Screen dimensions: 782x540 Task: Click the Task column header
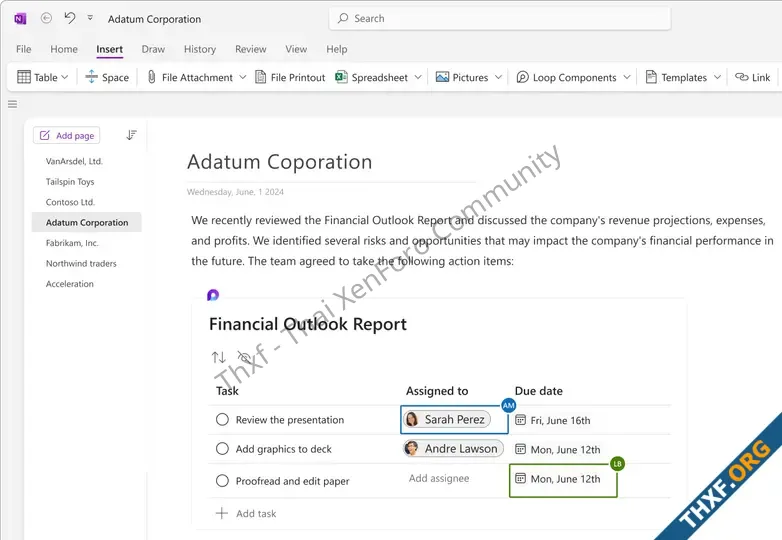click(x=227, y=391)
